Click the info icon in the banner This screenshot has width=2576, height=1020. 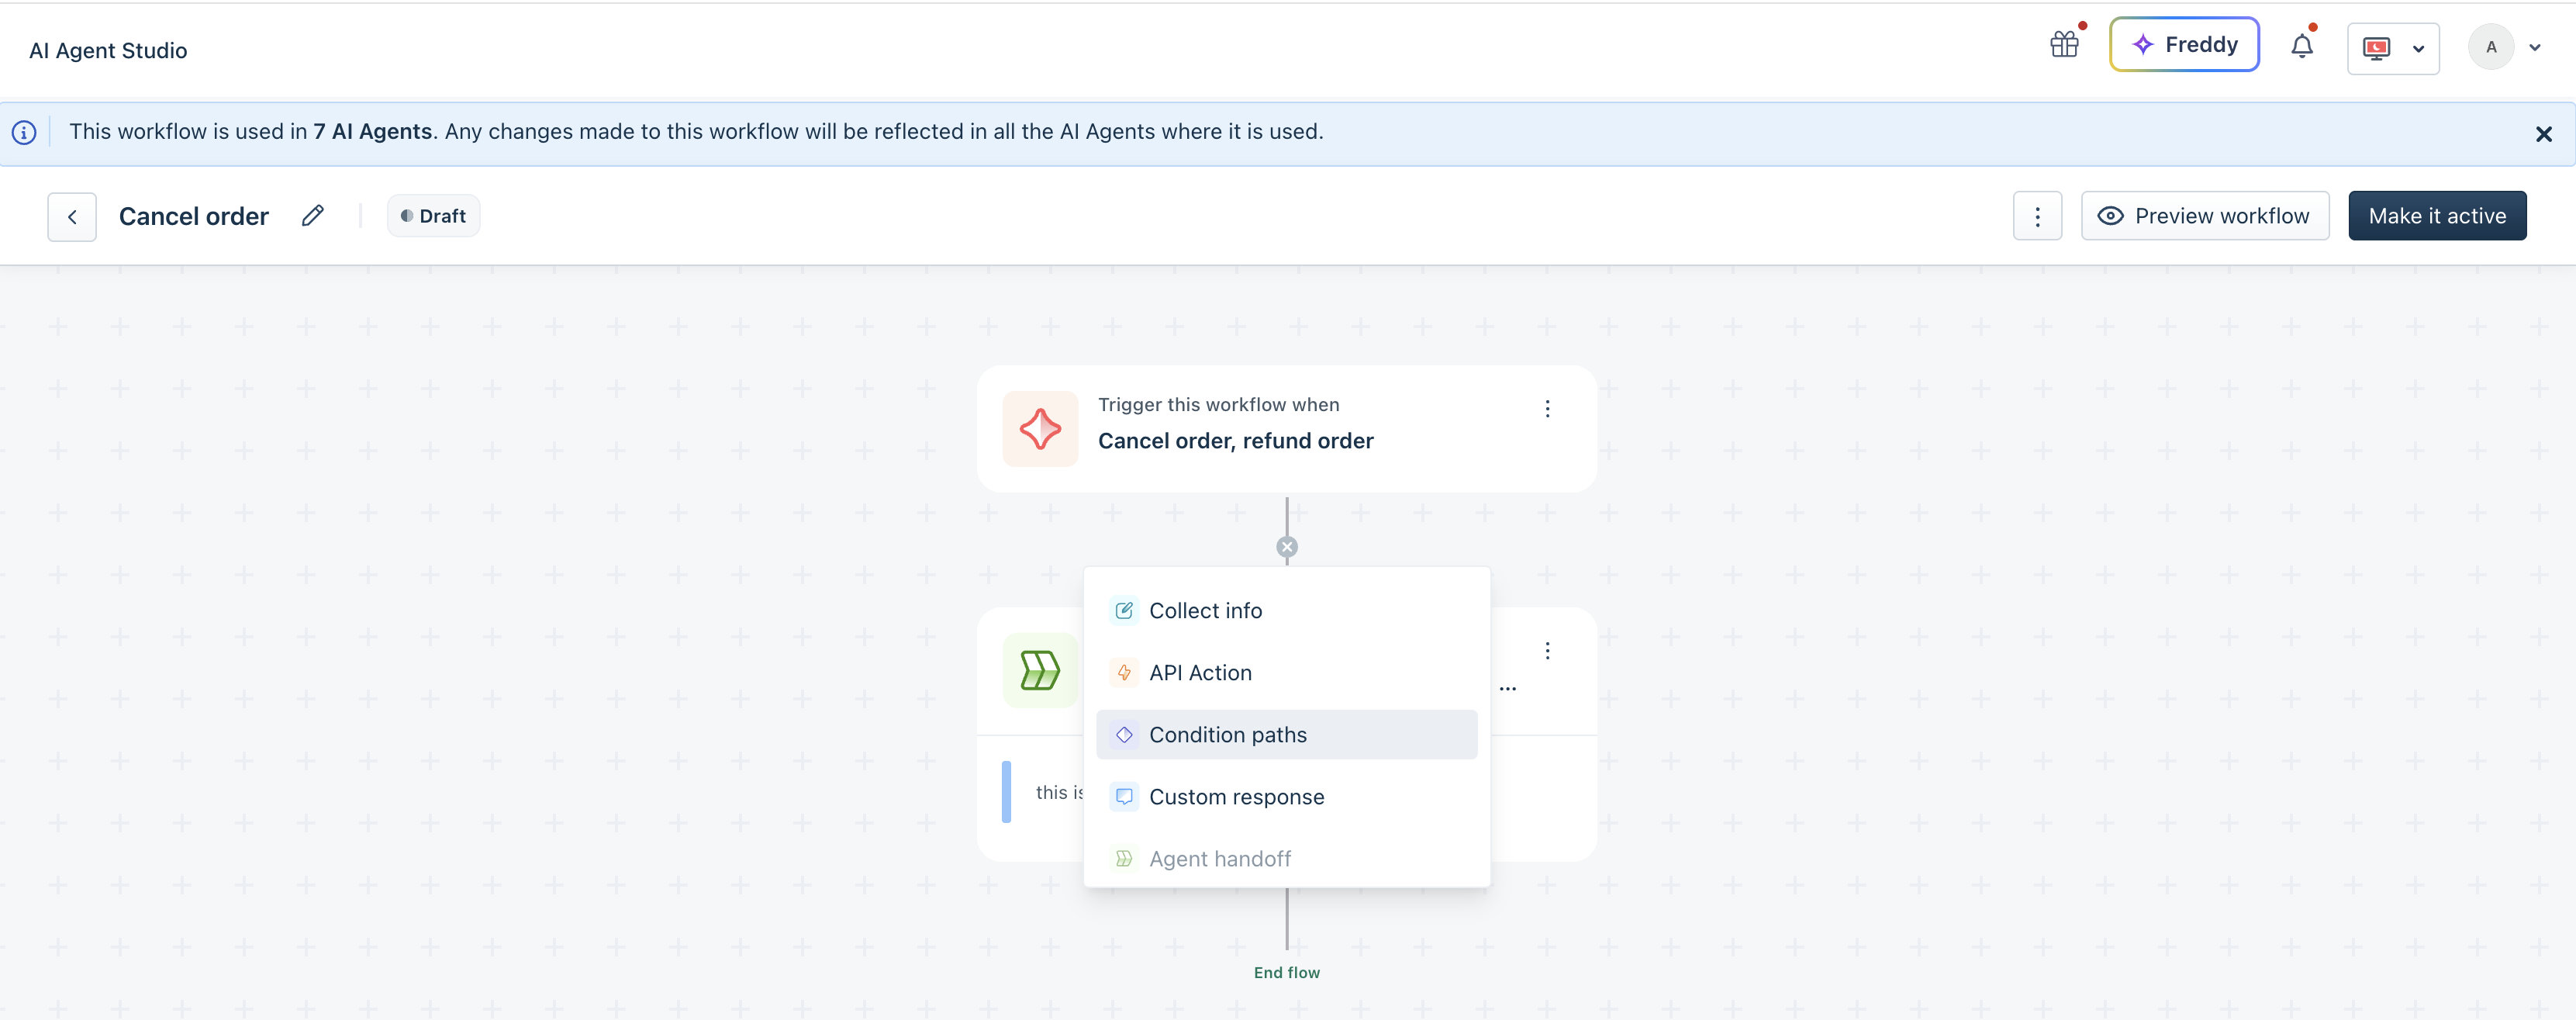click(24, 132)
